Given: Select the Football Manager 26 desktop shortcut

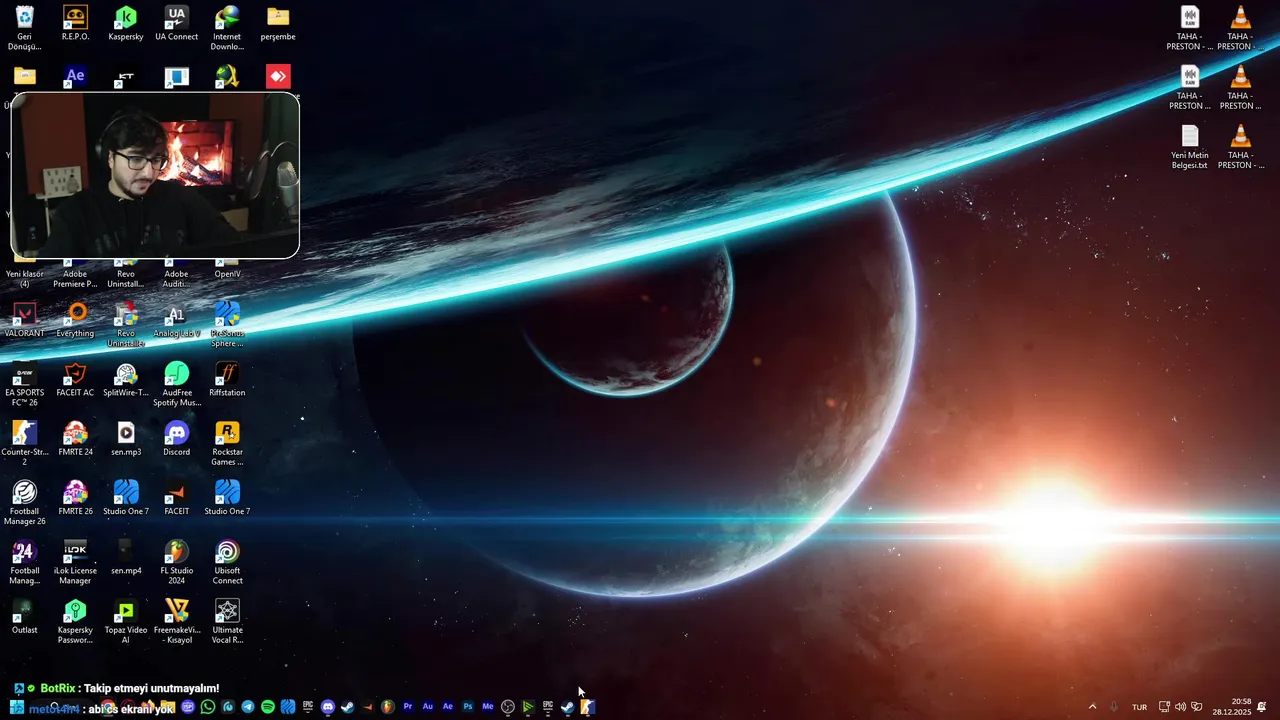Looking at the screenshot, I should click(x=24, y=502).
